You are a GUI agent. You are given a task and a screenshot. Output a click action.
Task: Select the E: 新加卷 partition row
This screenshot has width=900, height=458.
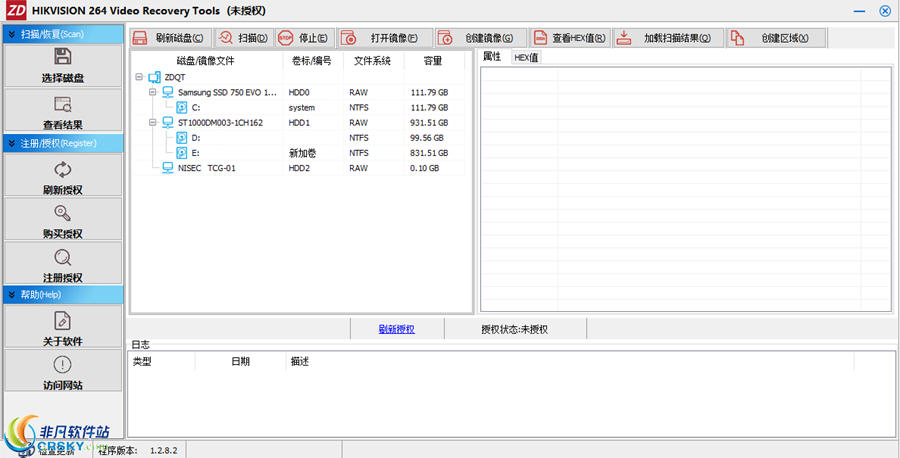tap(297, 153)
